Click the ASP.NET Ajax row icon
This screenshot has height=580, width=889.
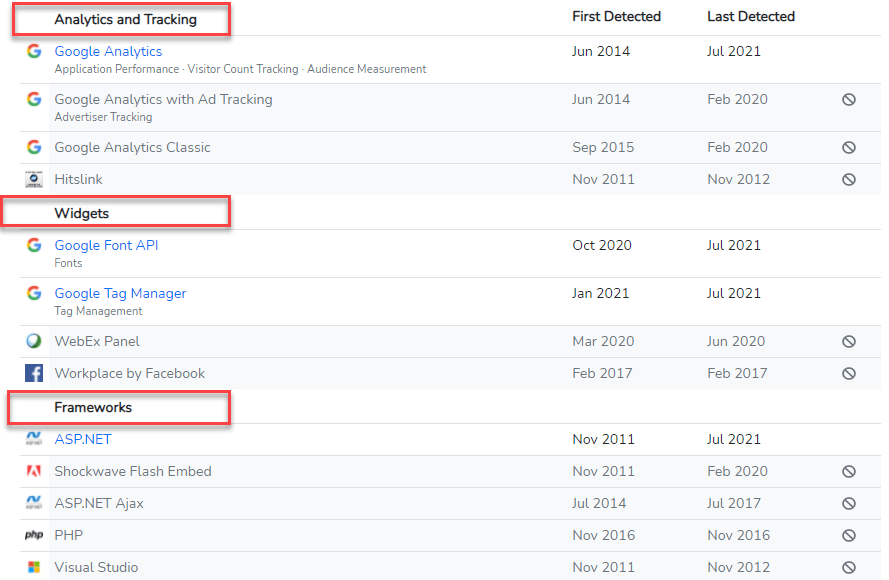(34, 503)
